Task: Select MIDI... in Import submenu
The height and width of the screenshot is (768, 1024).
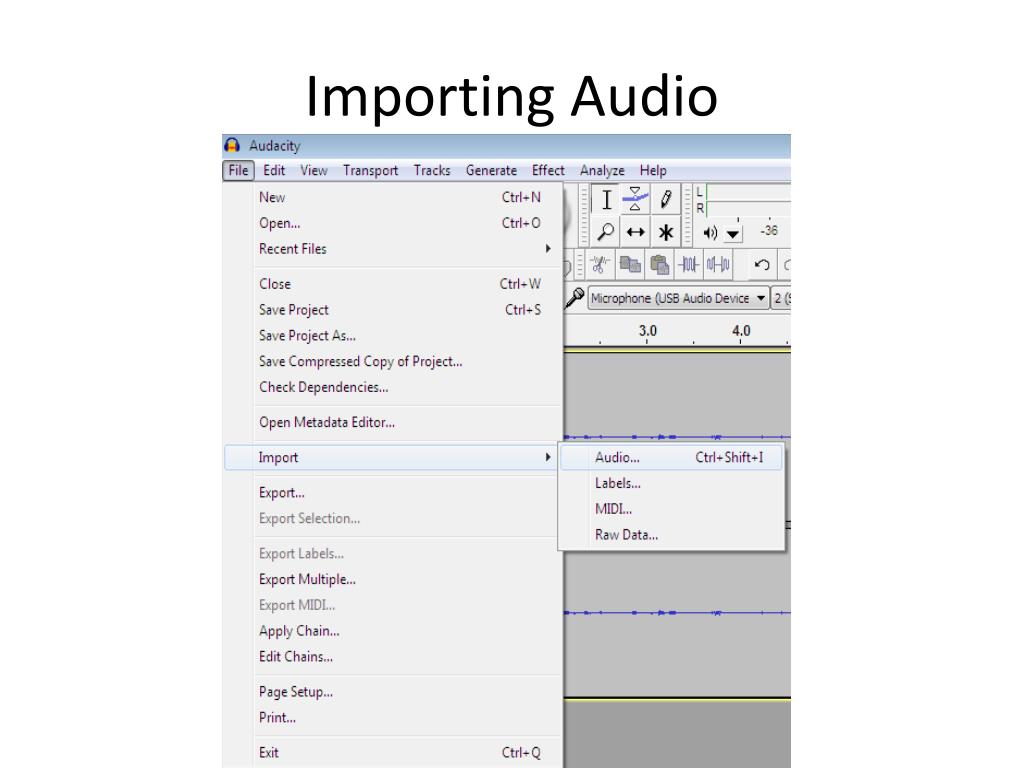Action: pos(671,509)
